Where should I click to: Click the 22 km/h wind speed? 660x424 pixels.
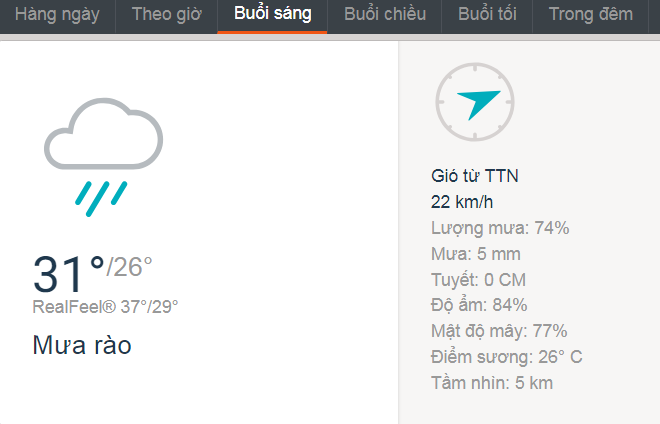[462, 202]
